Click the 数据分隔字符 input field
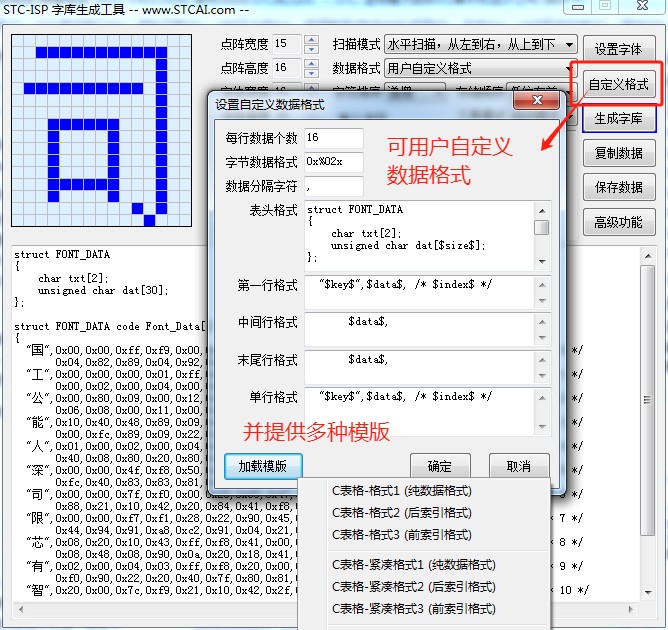This screenshot has width=668, height=630. tap(334, 187)
